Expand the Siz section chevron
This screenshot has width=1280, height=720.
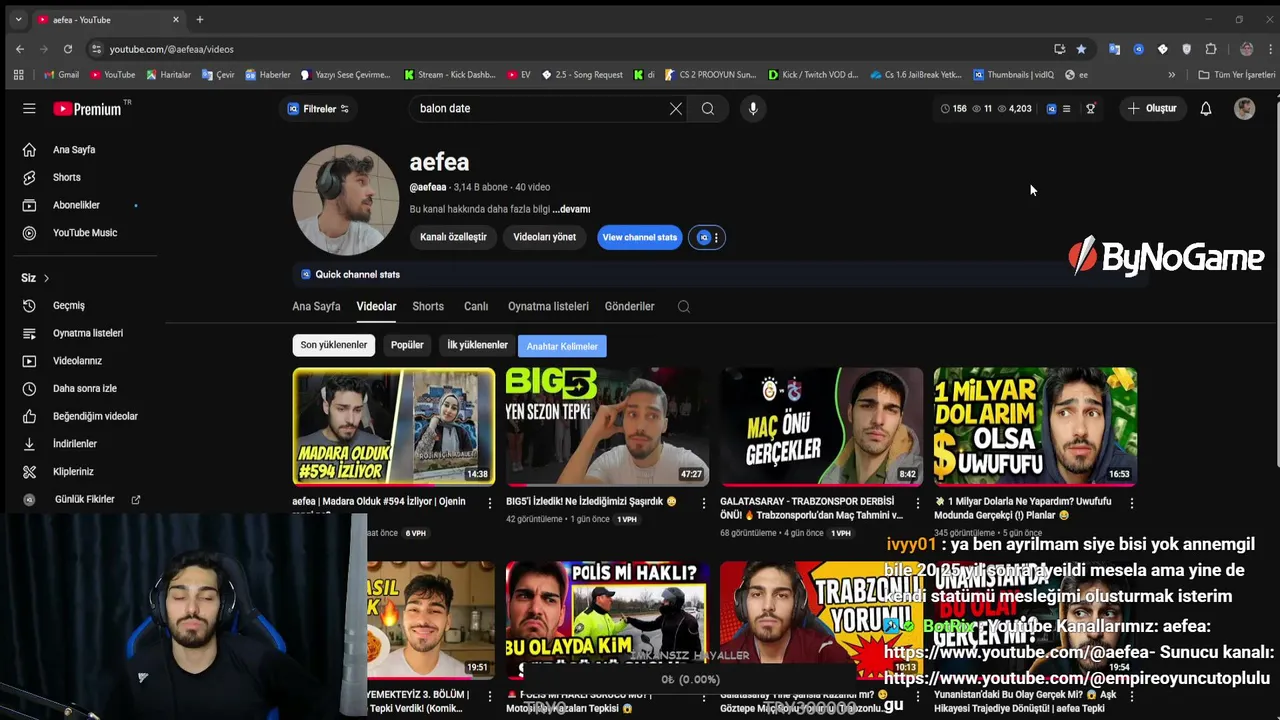point(46,278)
